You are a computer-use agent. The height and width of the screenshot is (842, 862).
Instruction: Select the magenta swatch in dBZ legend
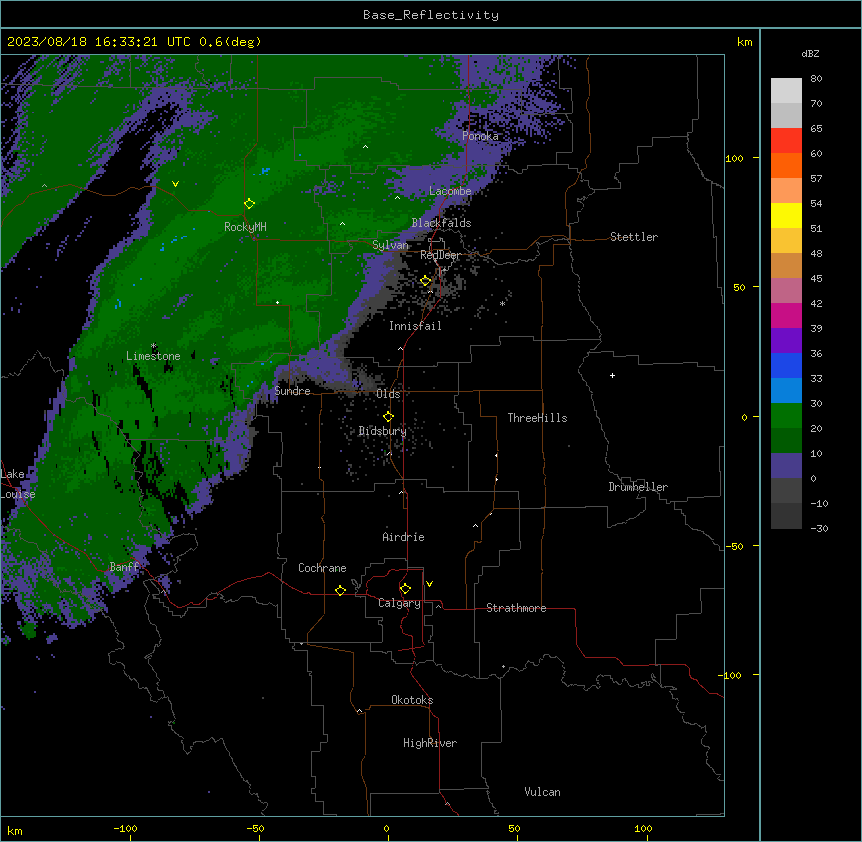tap(786, 315)
